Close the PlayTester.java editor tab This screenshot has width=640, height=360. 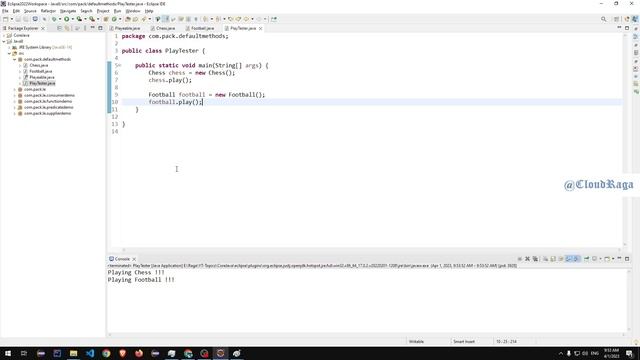pyautogui.click(x=260, y=28)
